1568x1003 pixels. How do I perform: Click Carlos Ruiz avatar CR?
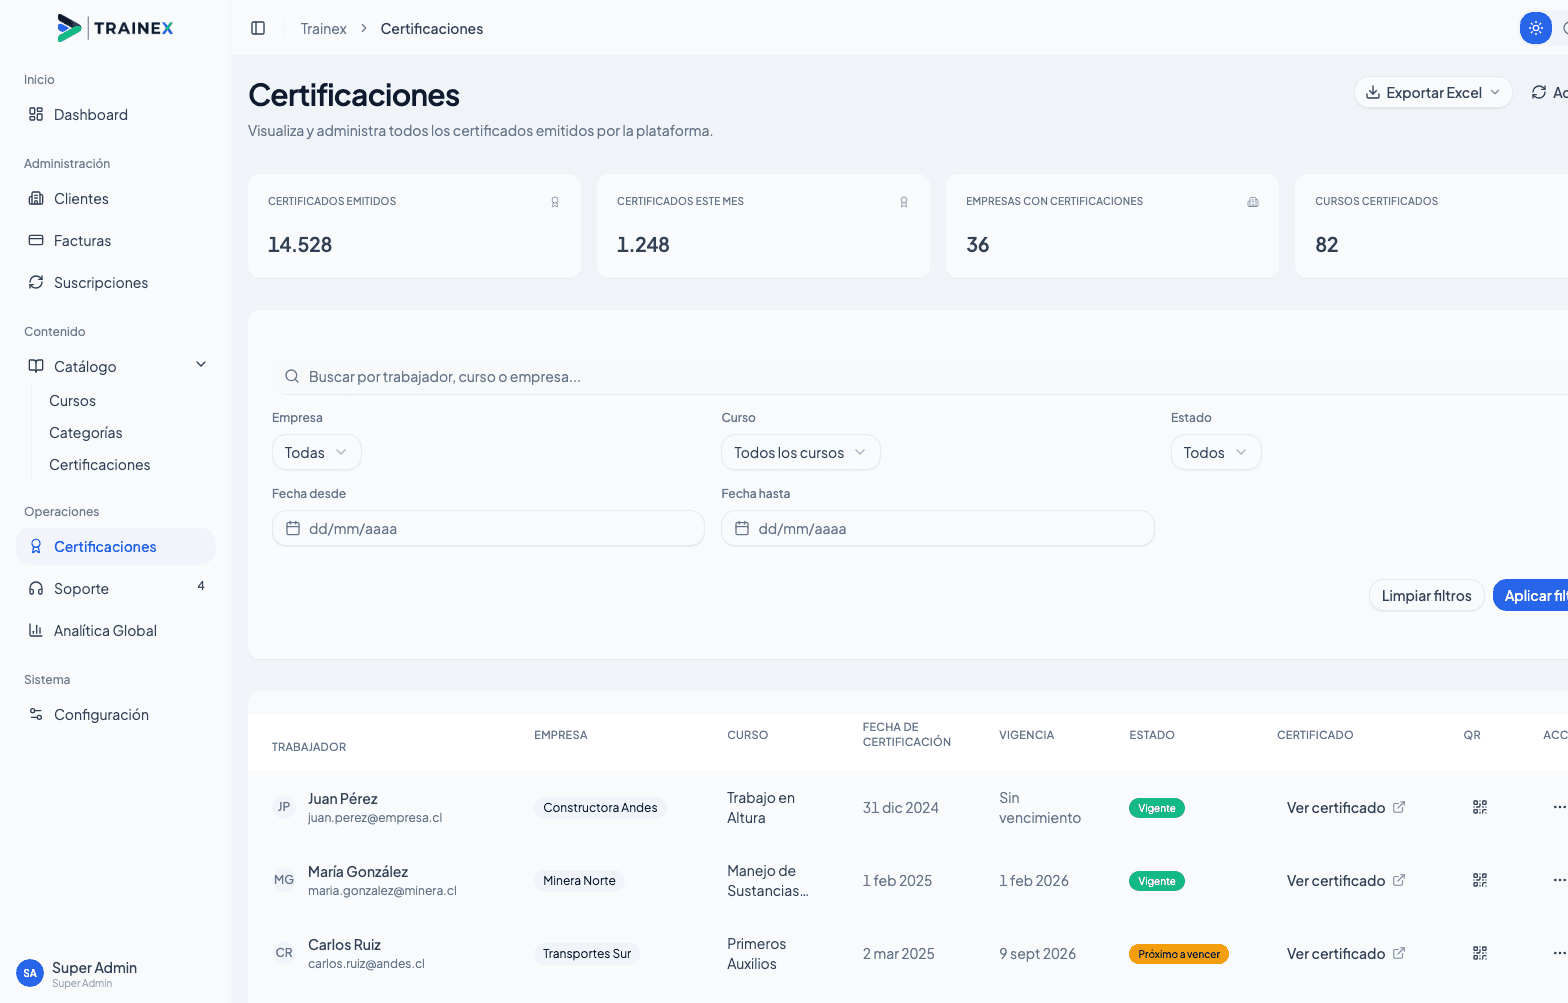284,953
